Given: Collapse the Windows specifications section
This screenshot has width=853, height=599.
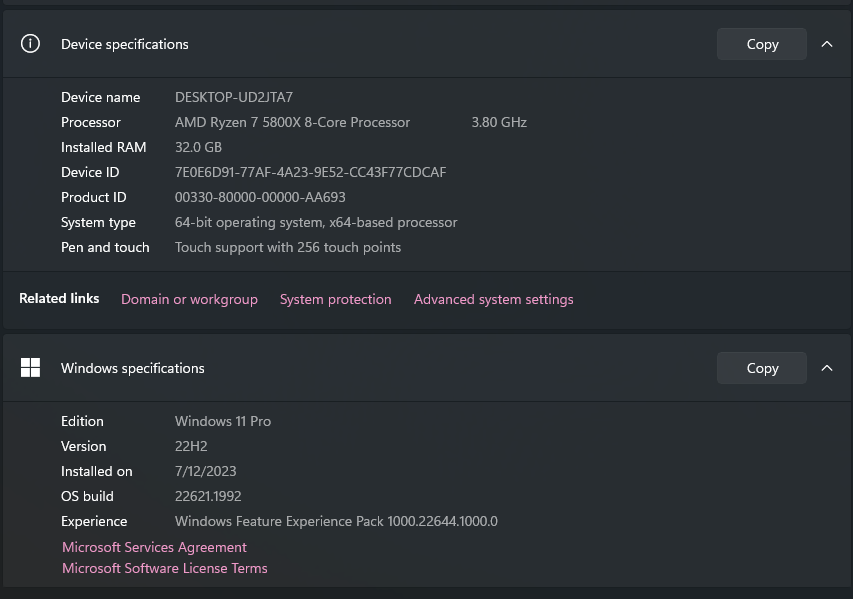Looking at the screenshot, I should [x=827, y=368].
